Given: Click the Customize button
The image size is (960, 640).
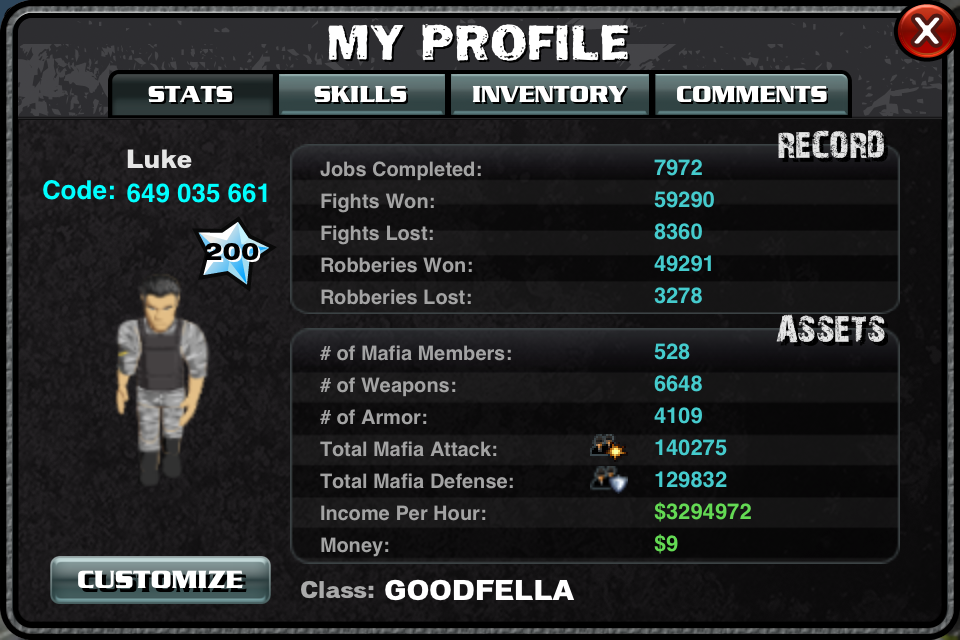Looking at the screenshot, I should [160, 580].
